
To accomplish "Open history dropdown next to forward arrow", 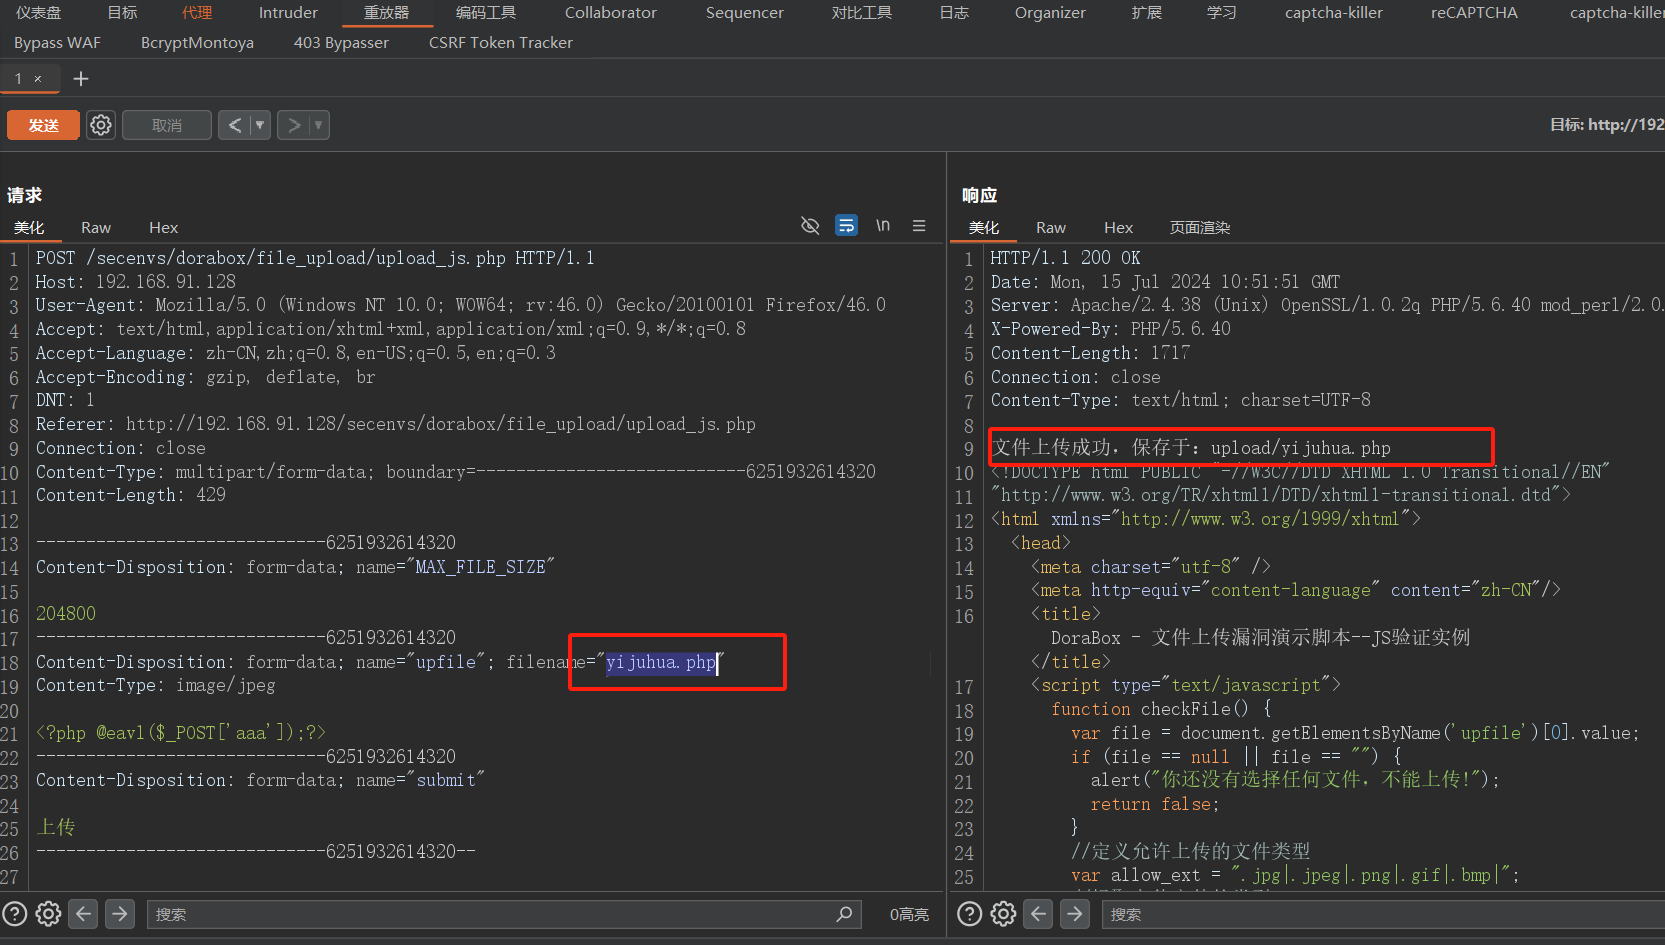I will 319,125.
